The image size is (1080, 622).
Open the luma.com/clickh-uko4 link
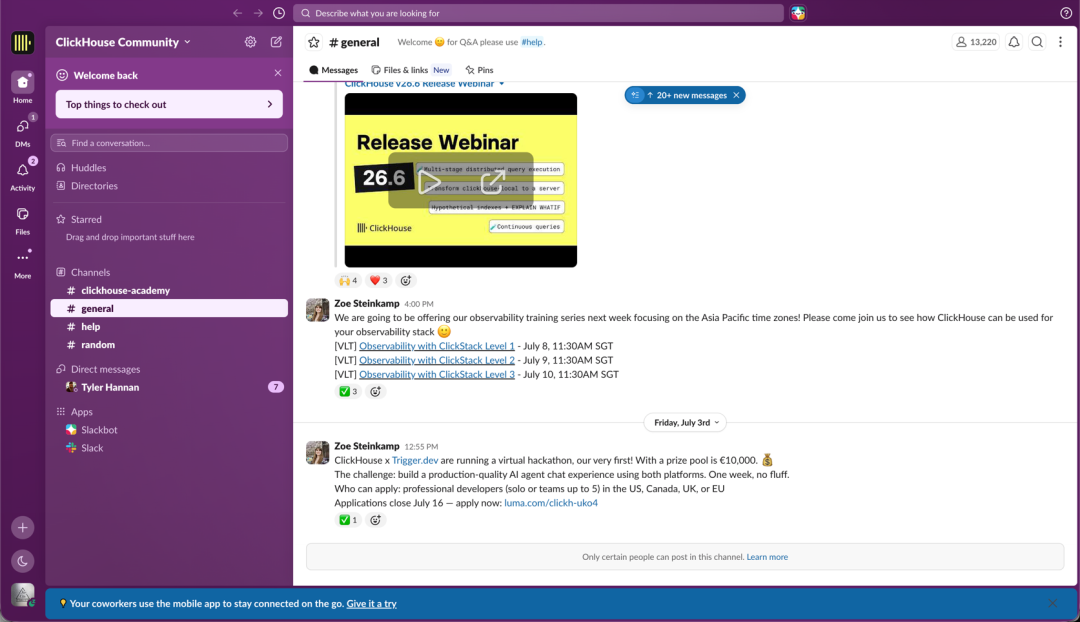pyautogui.click(x=551, y=503)
